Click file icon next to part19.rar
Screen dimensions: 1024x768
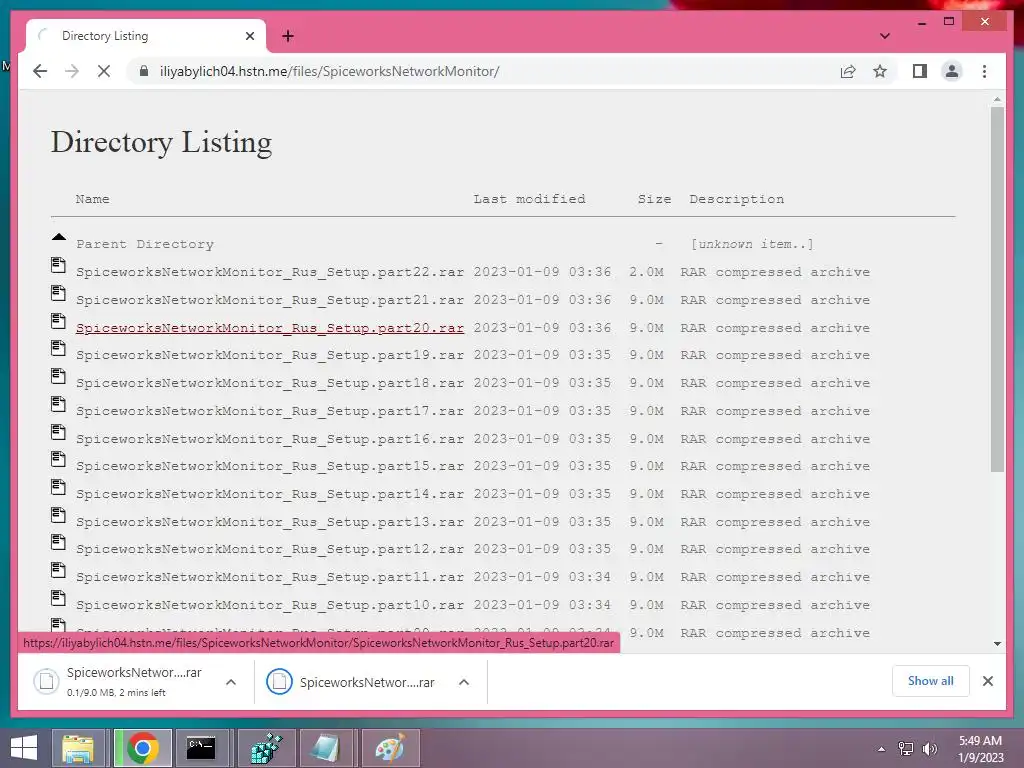coord(59,348)
